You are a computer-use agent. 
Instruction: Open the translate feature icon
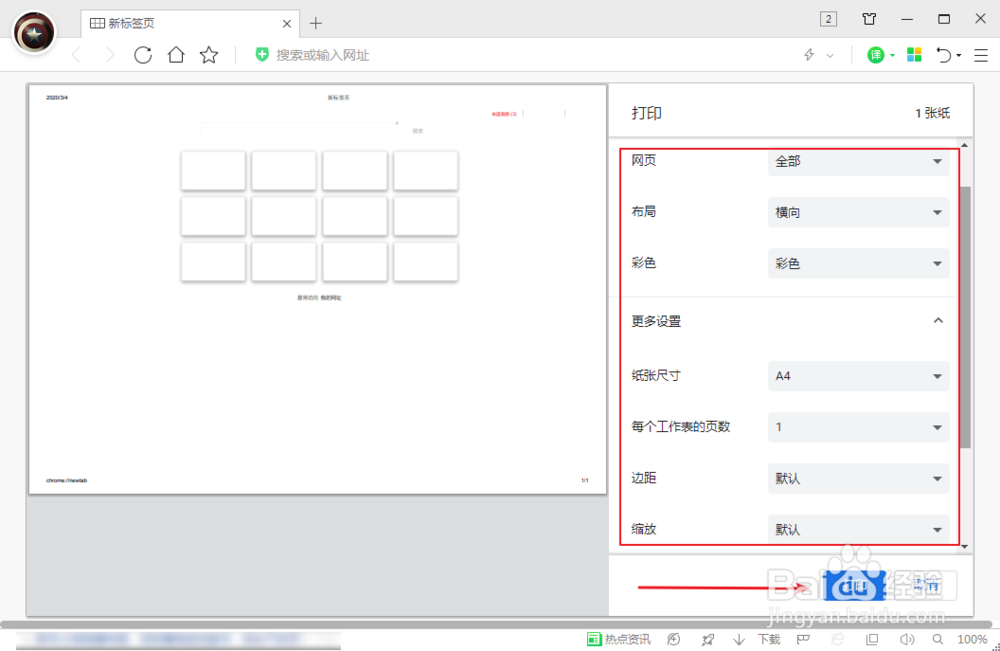point(877,55)
